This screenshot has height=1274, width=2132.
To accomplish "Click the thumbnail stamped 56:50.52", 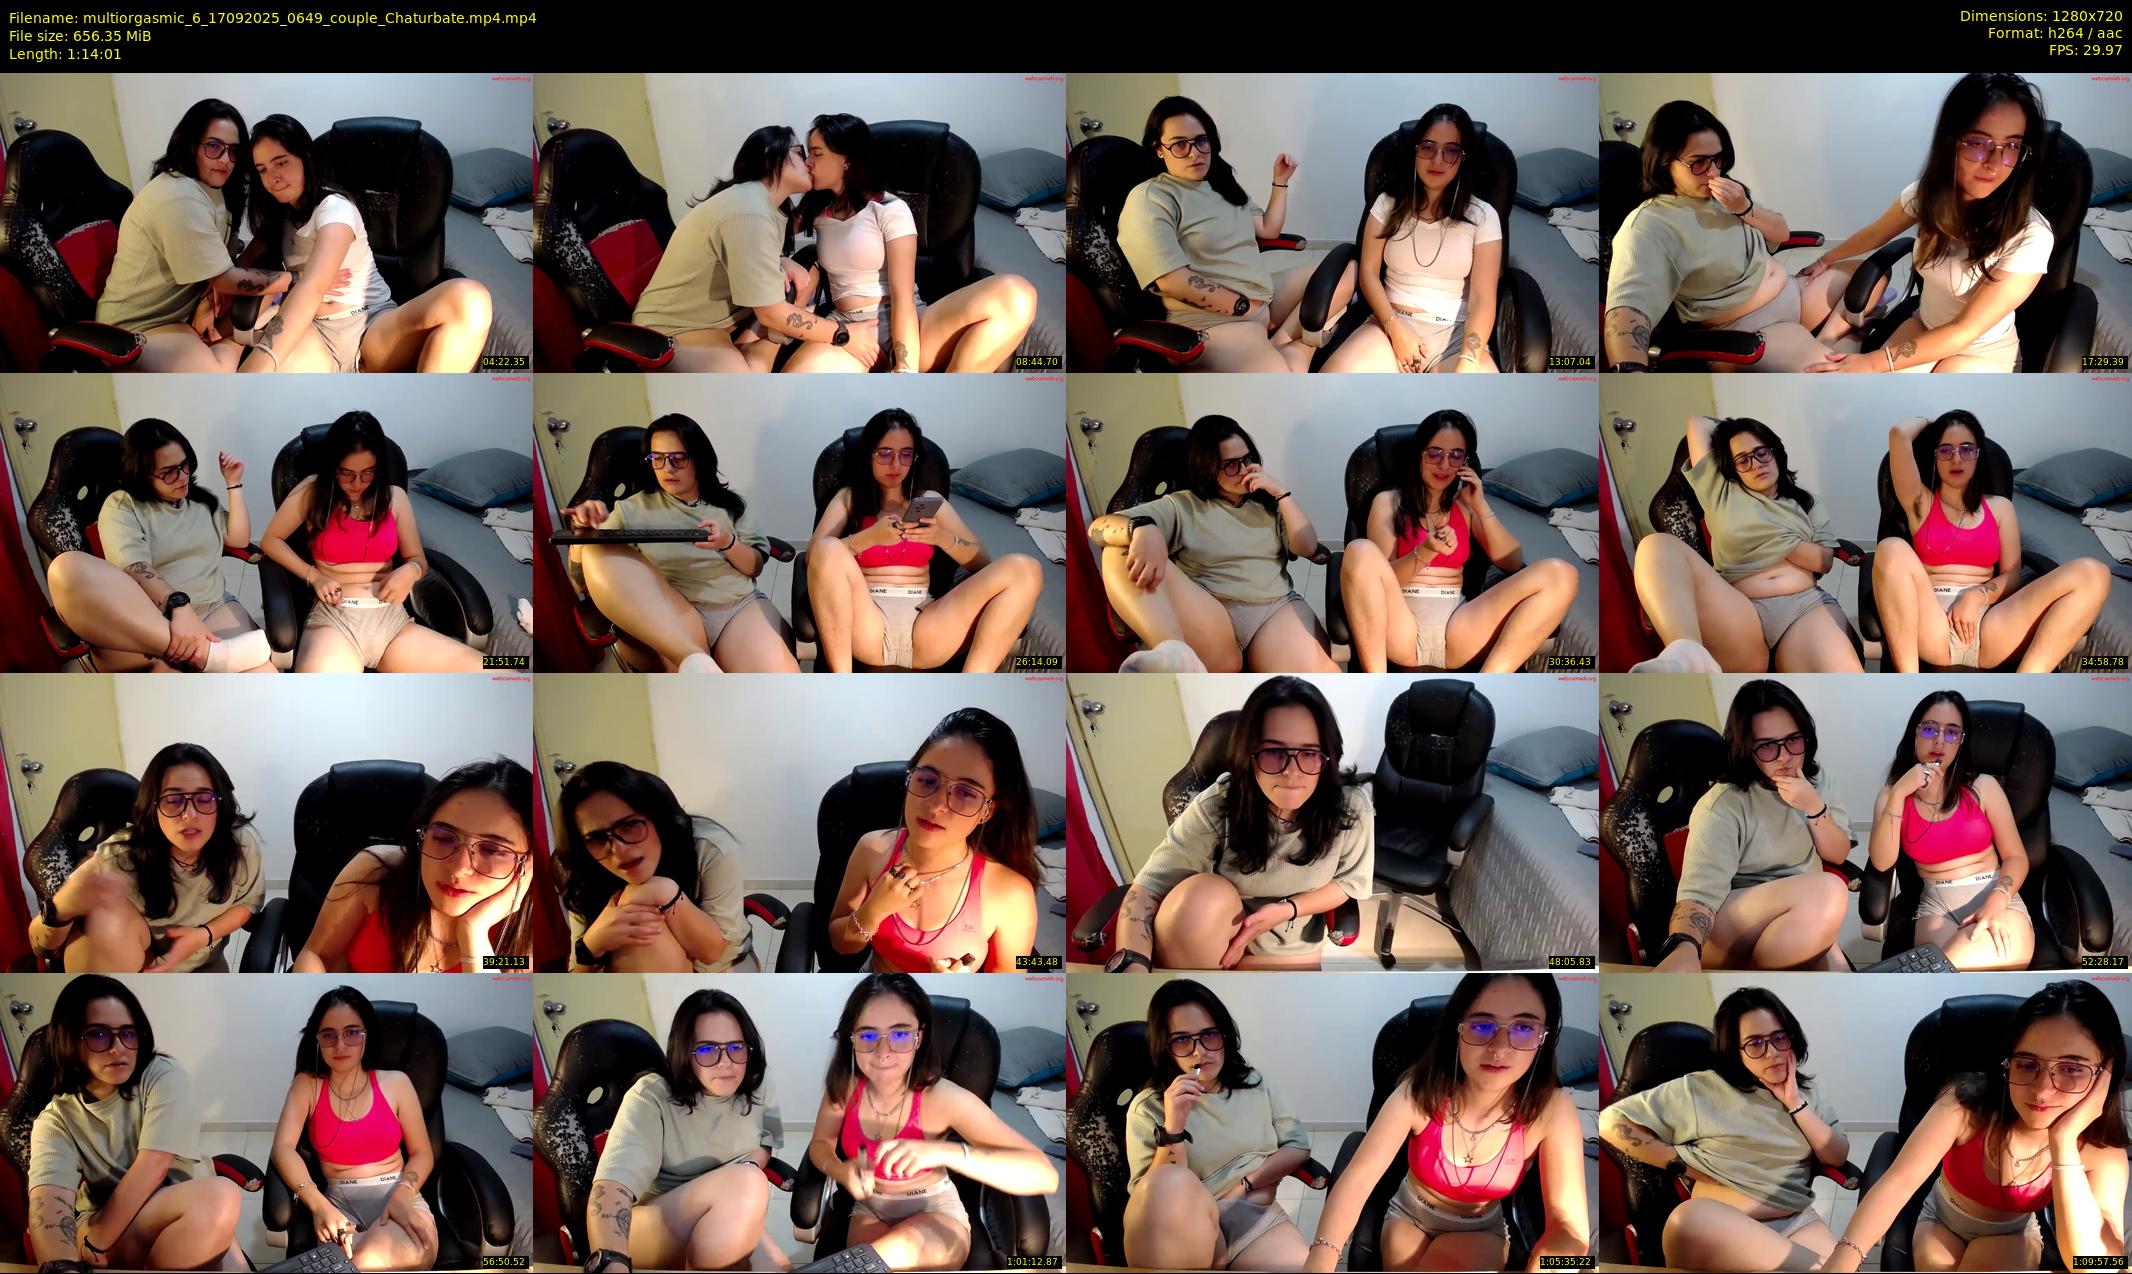I will pos(266,1122).
